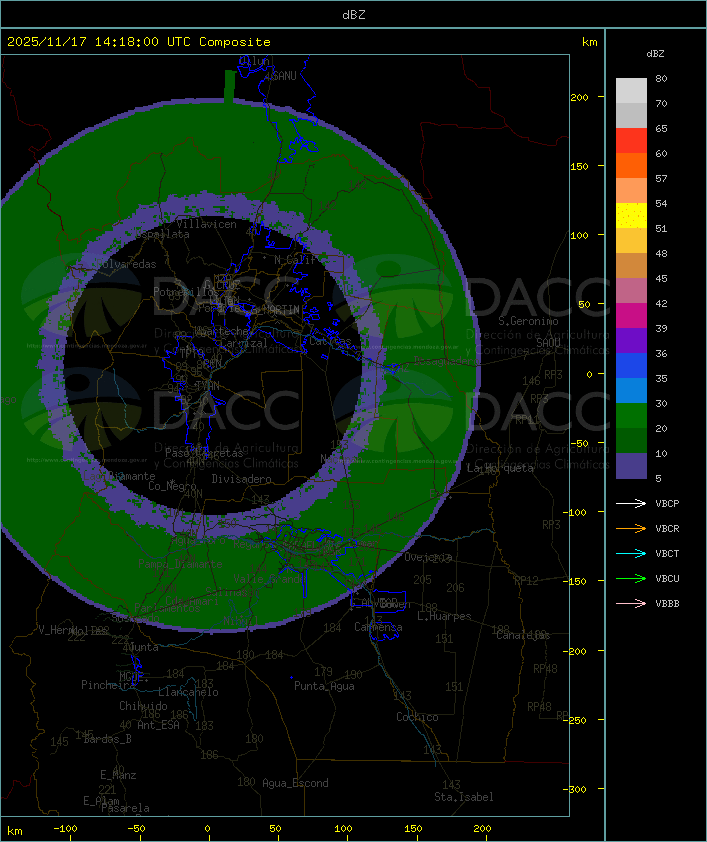Click the 2025/11/17 14:18:00 UTC Composite timestamp
Screen dimensions: 707x842
(x=139, y=42)
